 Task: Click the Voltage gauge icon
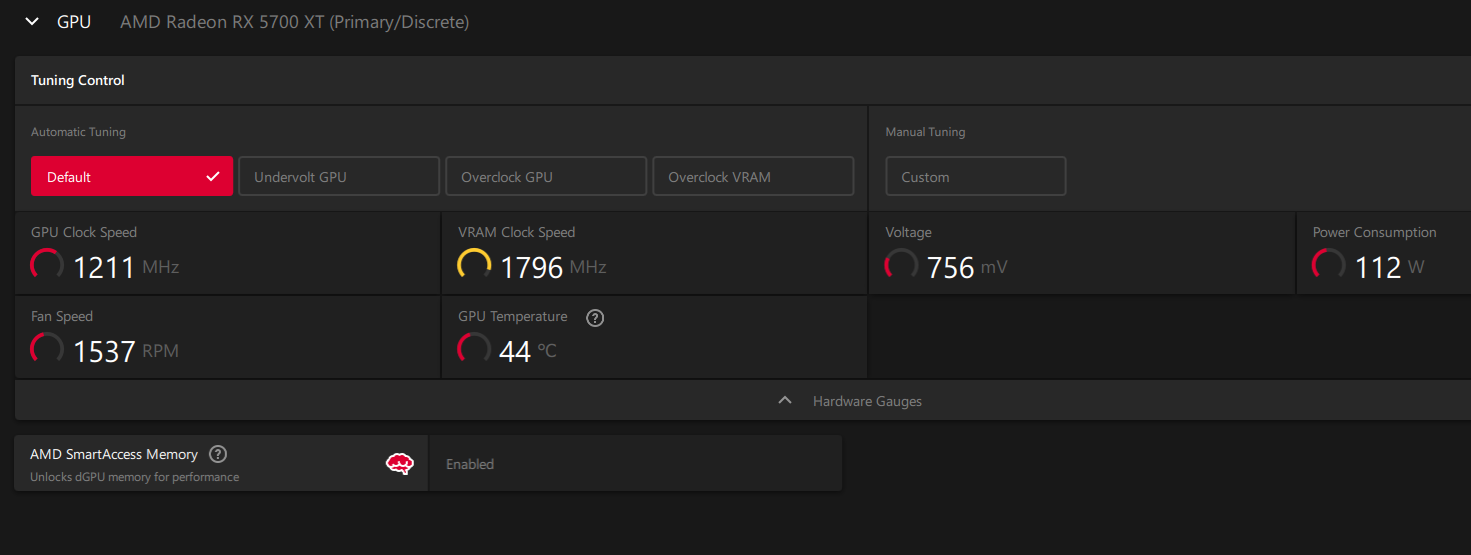[x=901, y=265]
